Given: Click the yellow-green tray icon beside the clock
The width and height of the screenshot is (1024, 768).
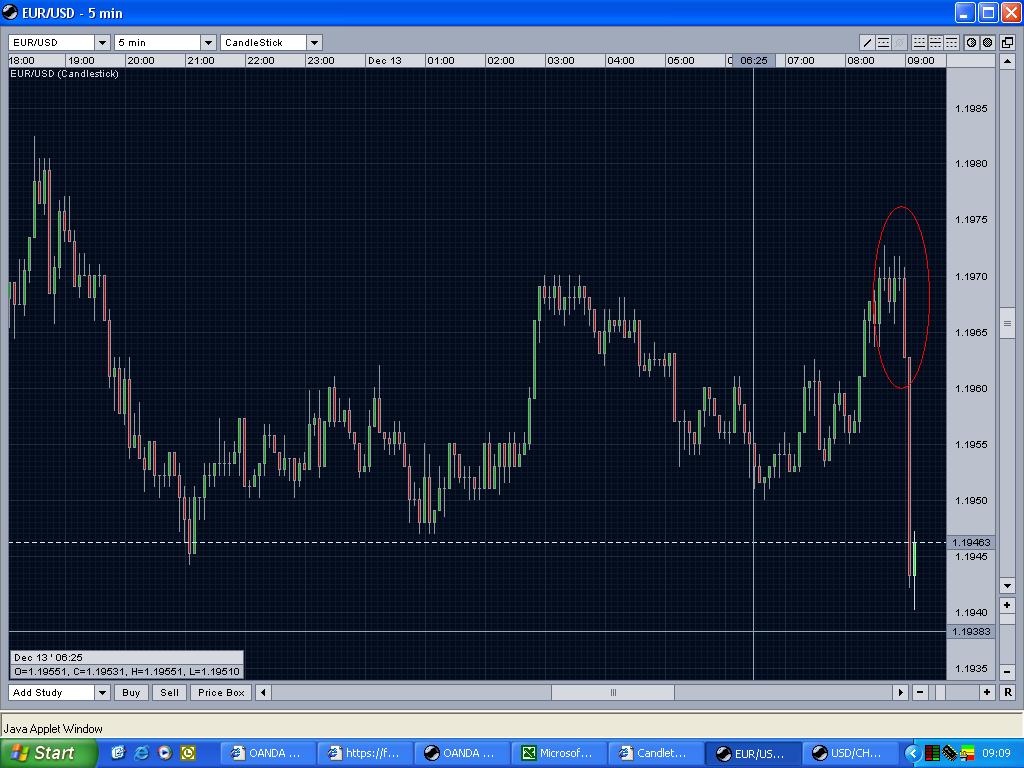Looking at the screenshot, I should (x=967, y=754).
